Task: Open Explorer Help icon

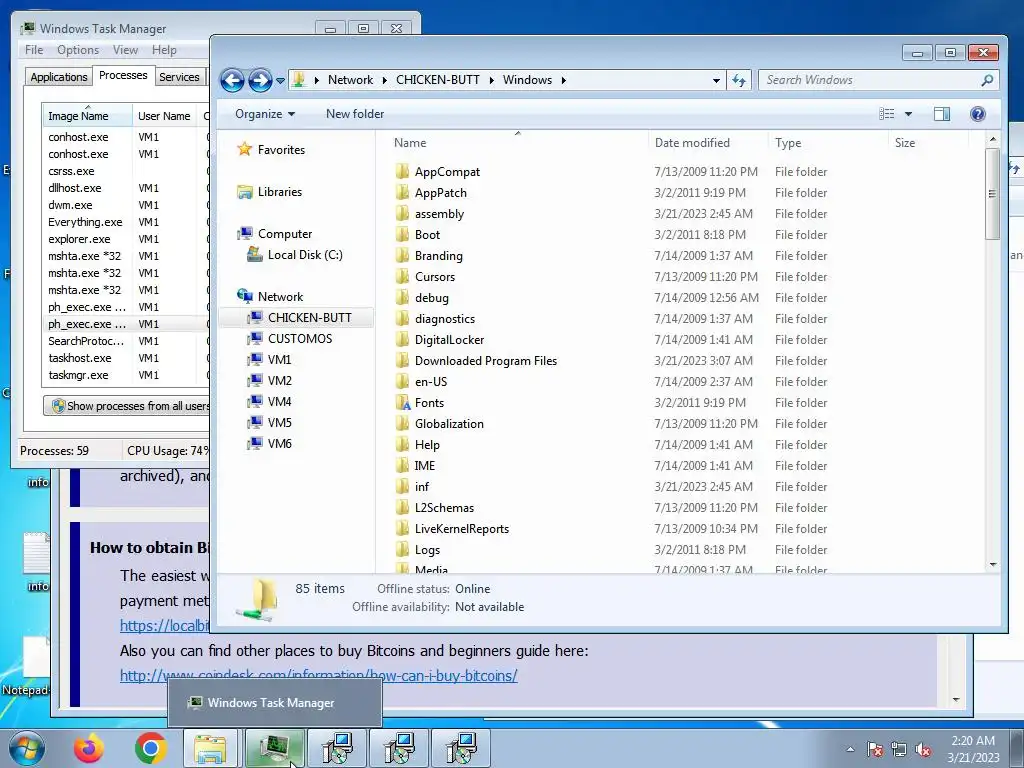Action: coord(978,114)
